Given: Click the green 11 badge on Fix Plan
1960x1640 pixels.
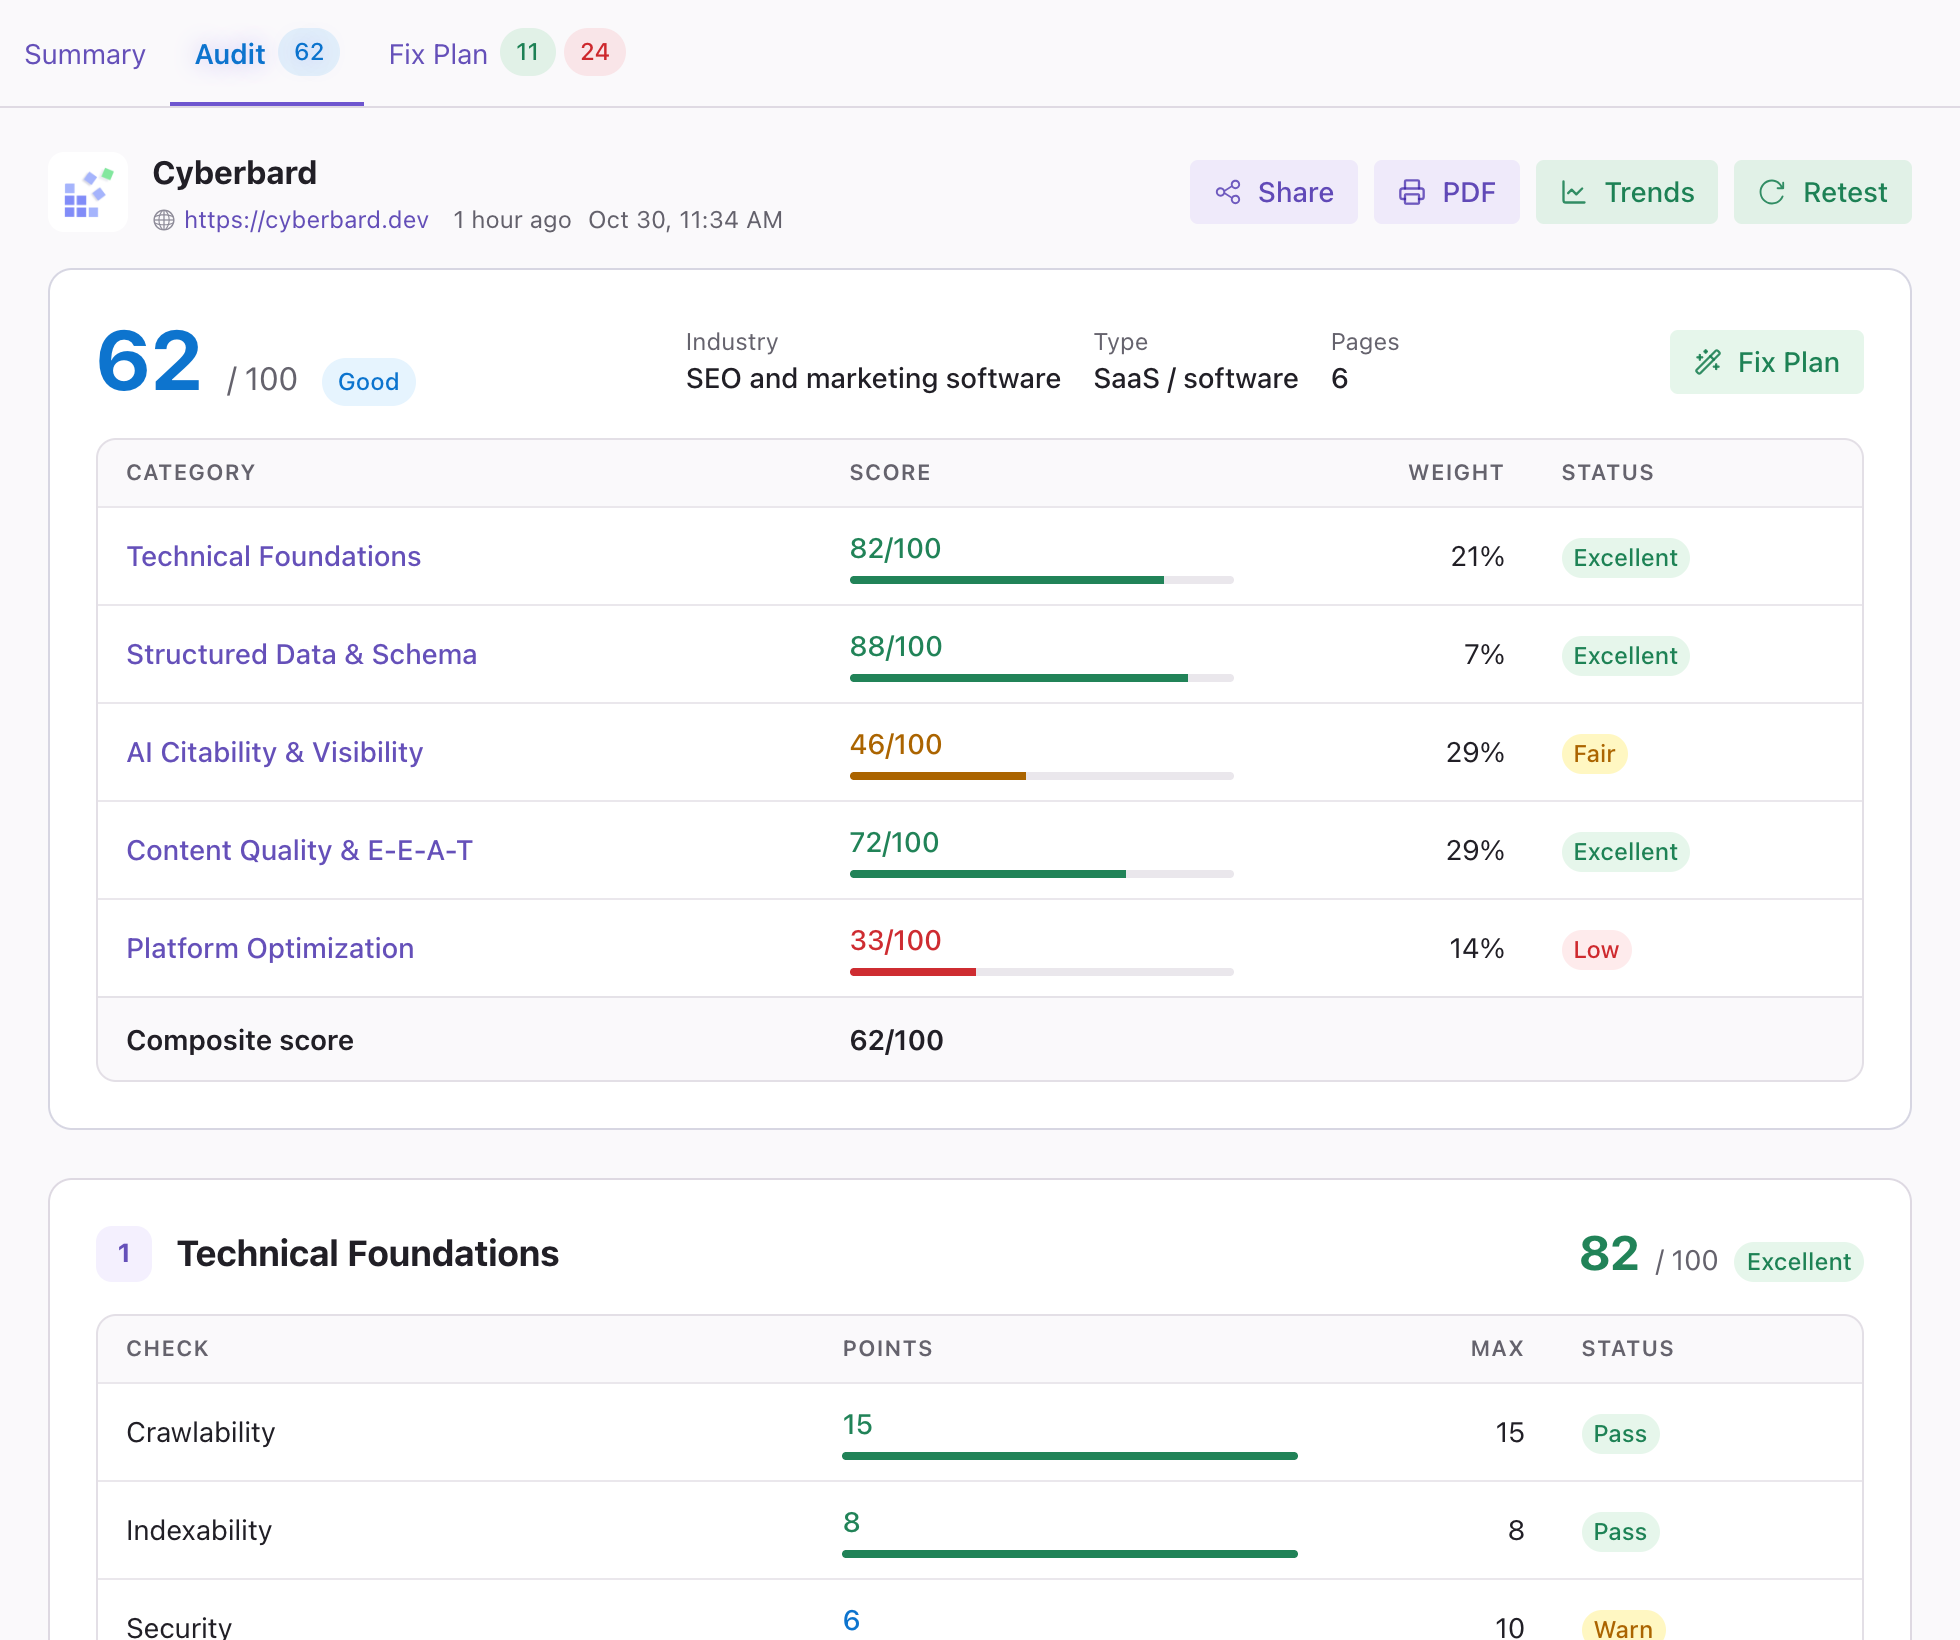Looking at the screenshot, I should (528, 52).
